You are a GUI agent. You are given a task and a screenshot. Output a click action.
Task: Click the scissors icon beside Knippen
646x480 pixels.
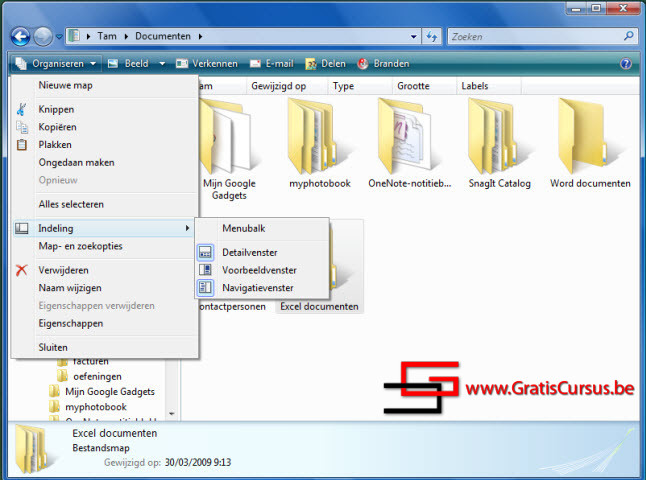21,109
